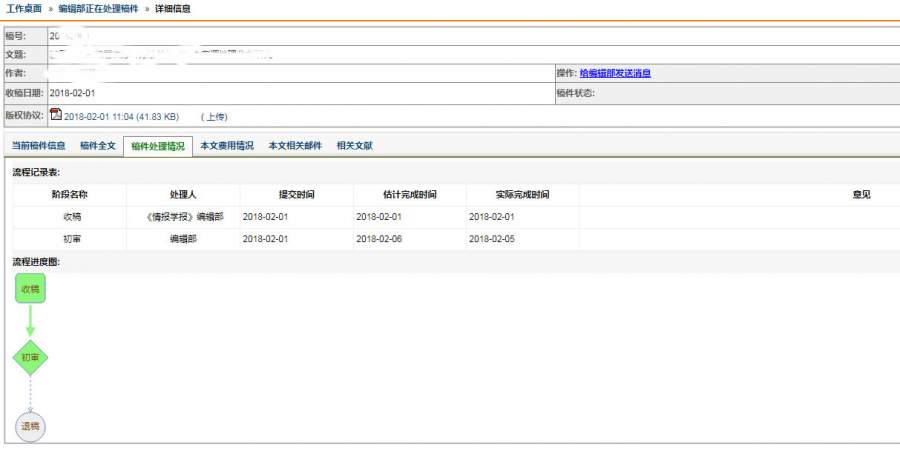This screenshot has width=900, height=462.
Task: Click actual completion date 2018-02-05
Action: coord(492,239)
